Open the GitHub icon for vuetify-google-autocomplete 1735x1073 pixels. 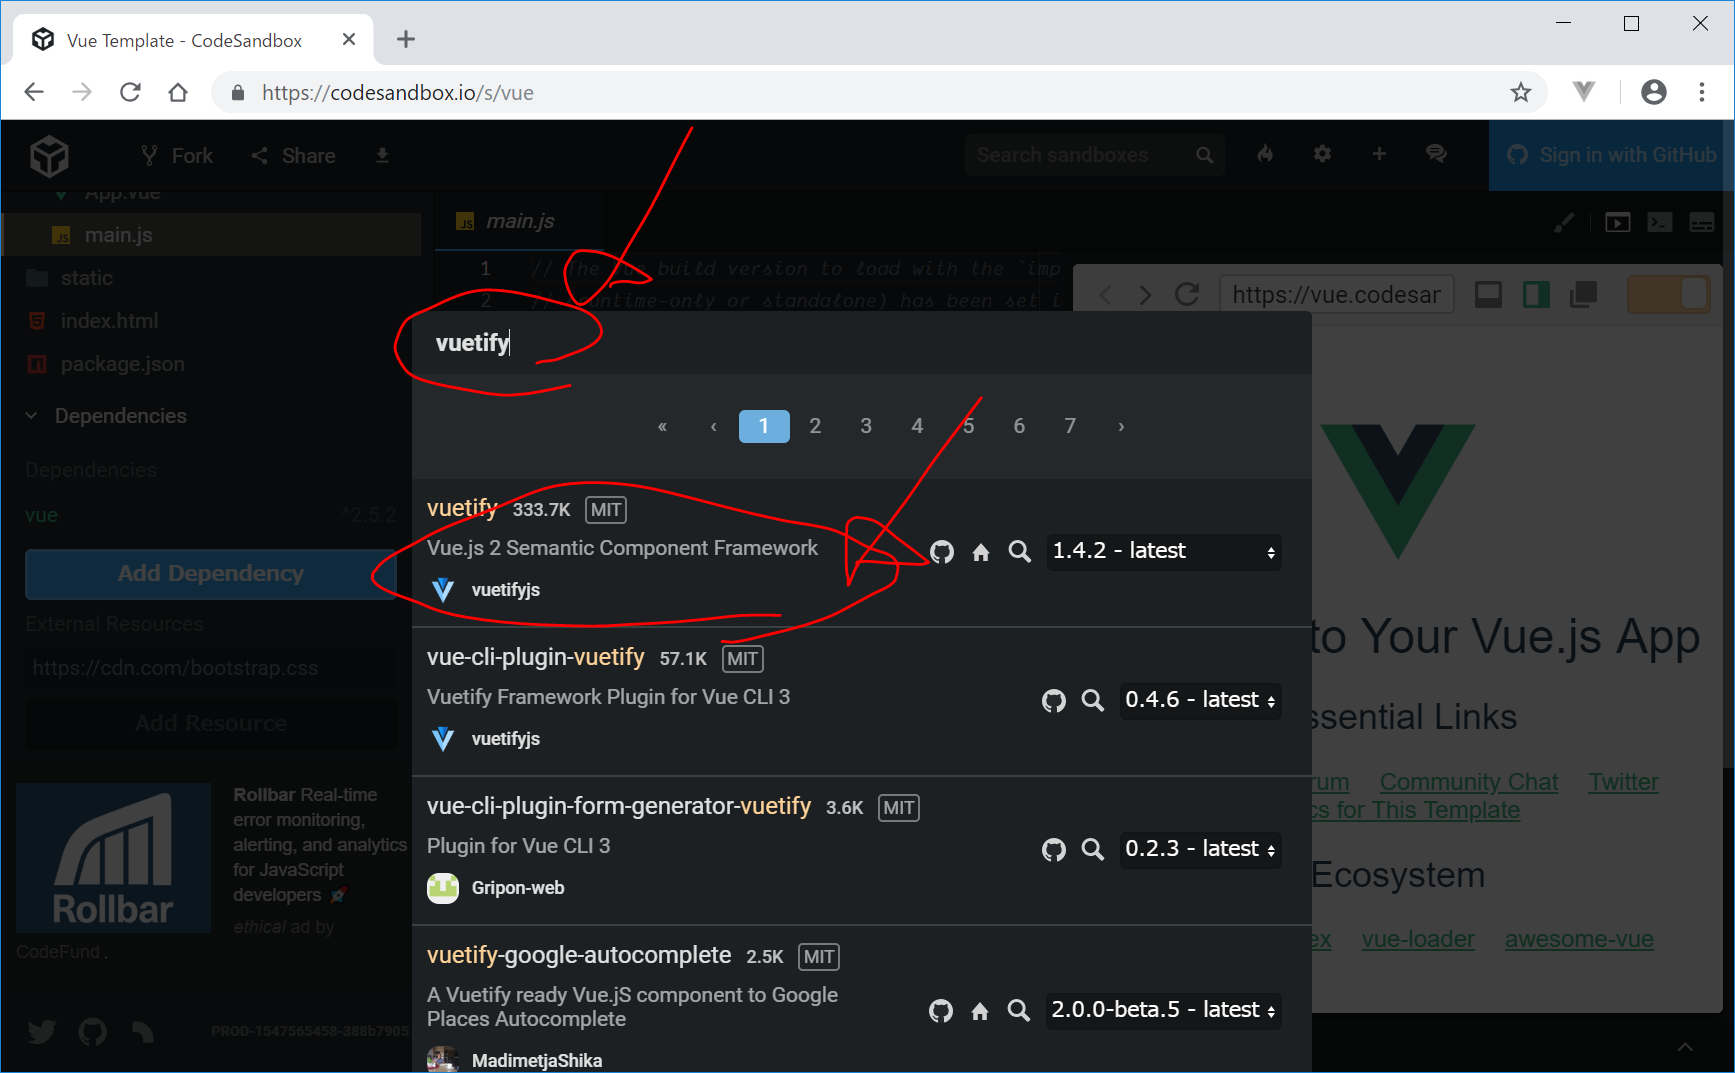[940, 1011]
